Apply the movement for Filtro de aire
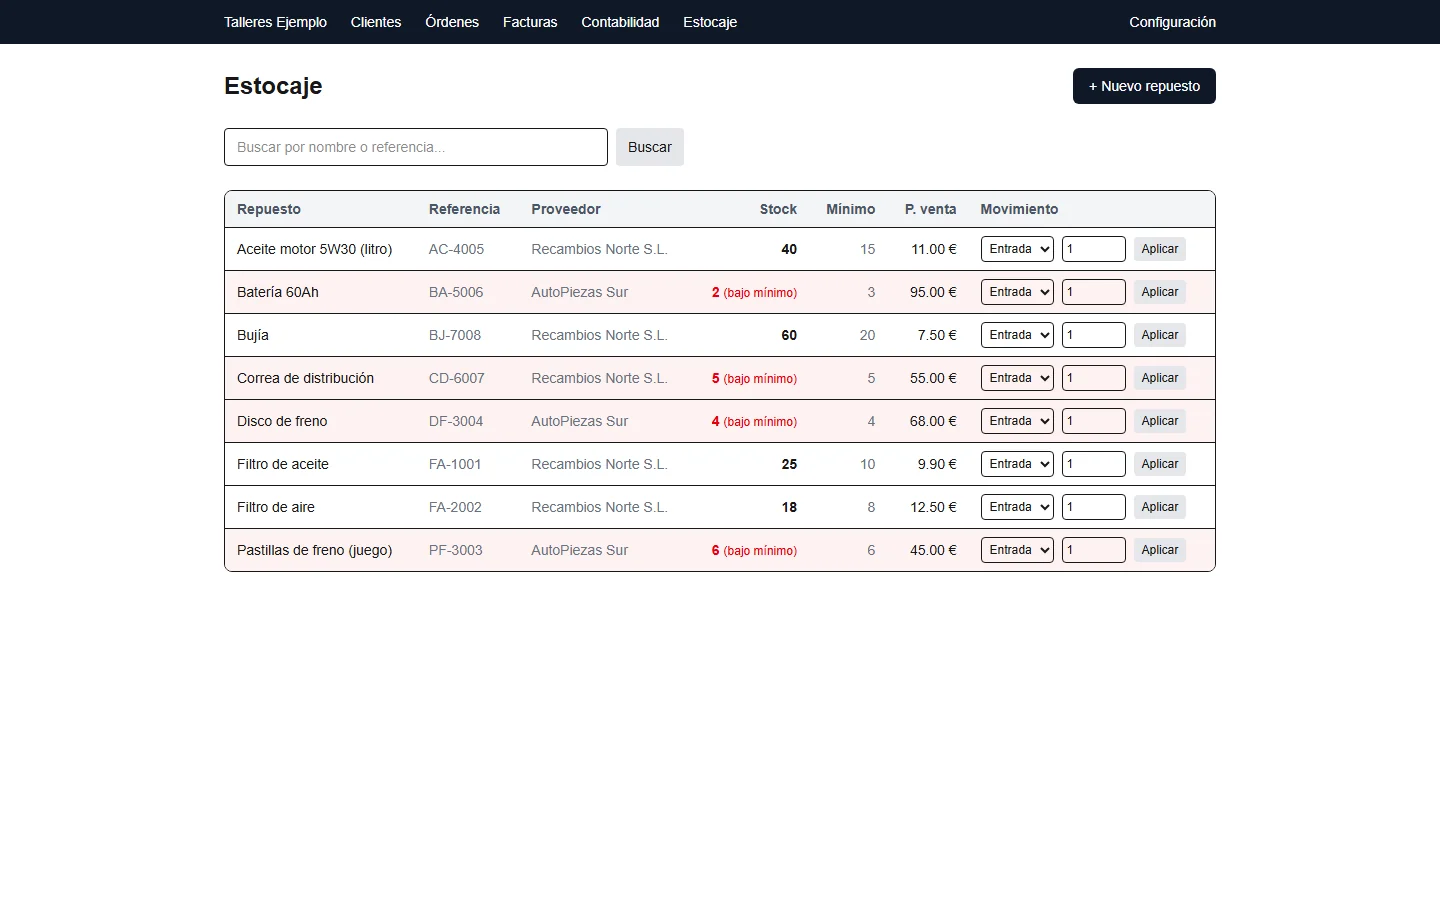Screen dimensions: 1440x900 click(x=1160, y=507)
